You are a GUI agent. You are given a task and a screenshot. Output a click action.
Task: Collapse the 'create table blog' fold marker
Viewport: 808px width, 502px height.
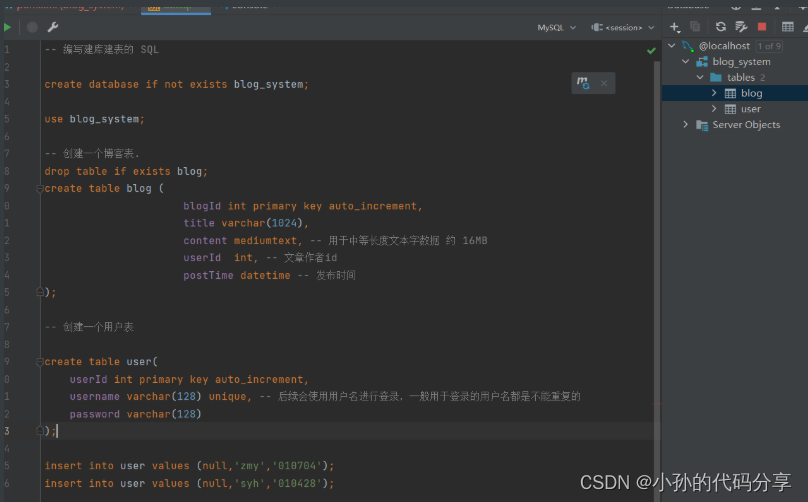[x=40, y=189]
